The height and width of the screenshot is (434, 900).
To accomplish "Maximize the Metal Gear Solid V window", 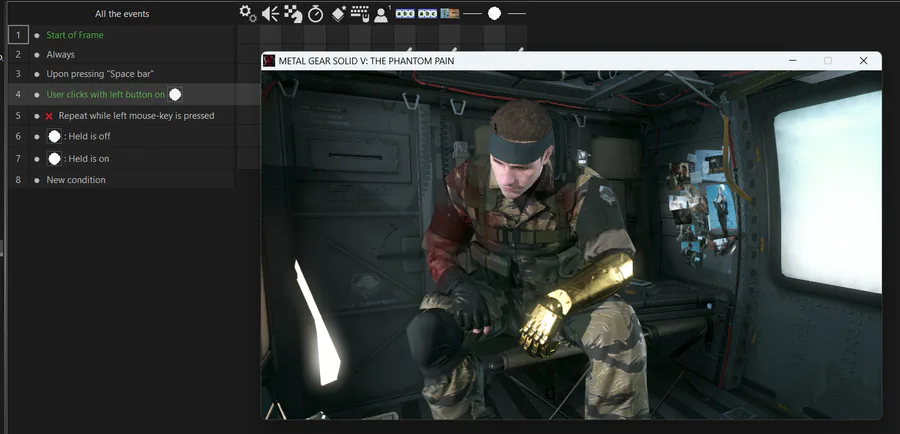I will click(x=828, y=61).
